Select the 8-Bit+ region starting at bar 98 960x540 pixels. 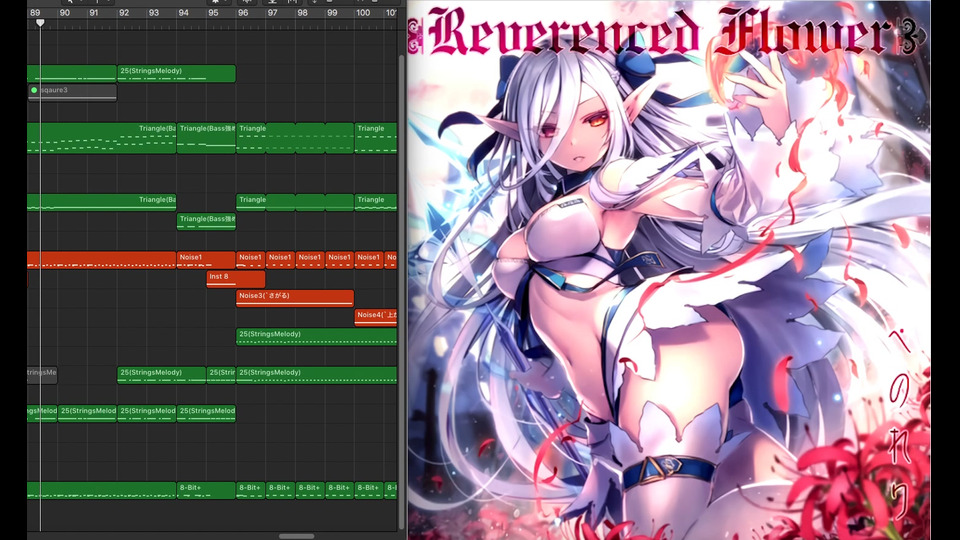pos(310,490)
